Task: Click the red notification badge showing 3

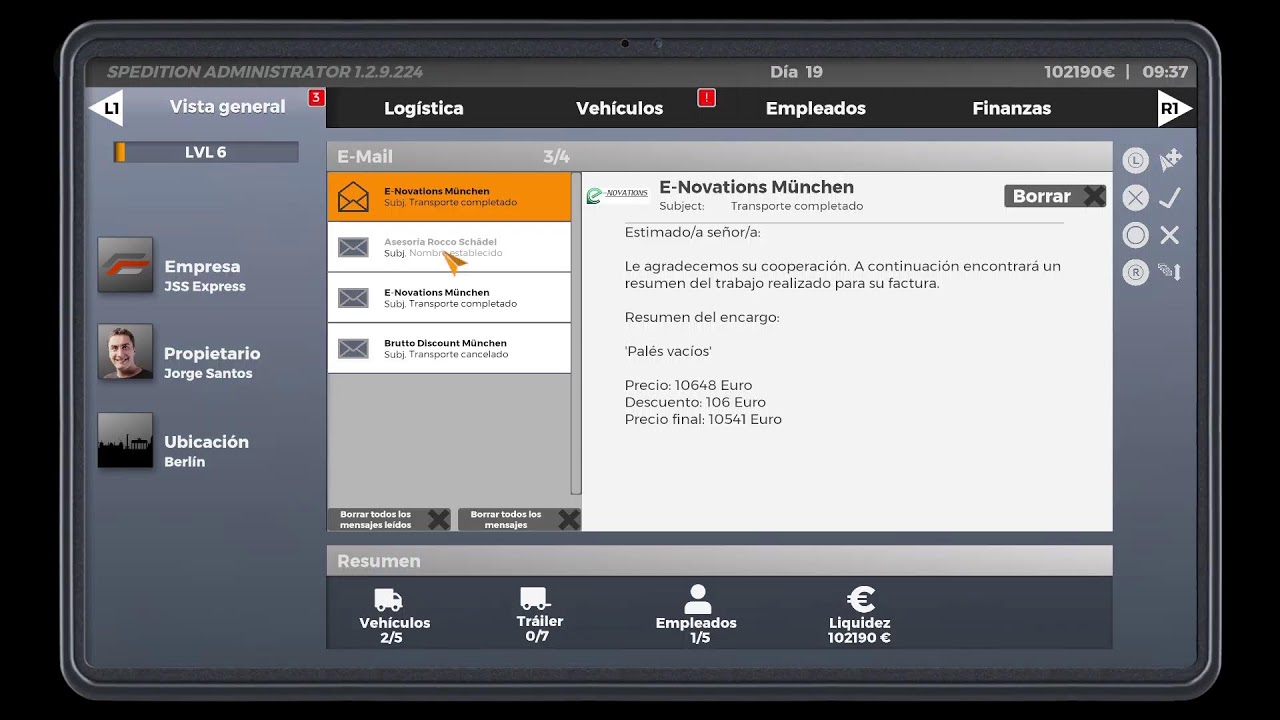Action: pos(316,97)
